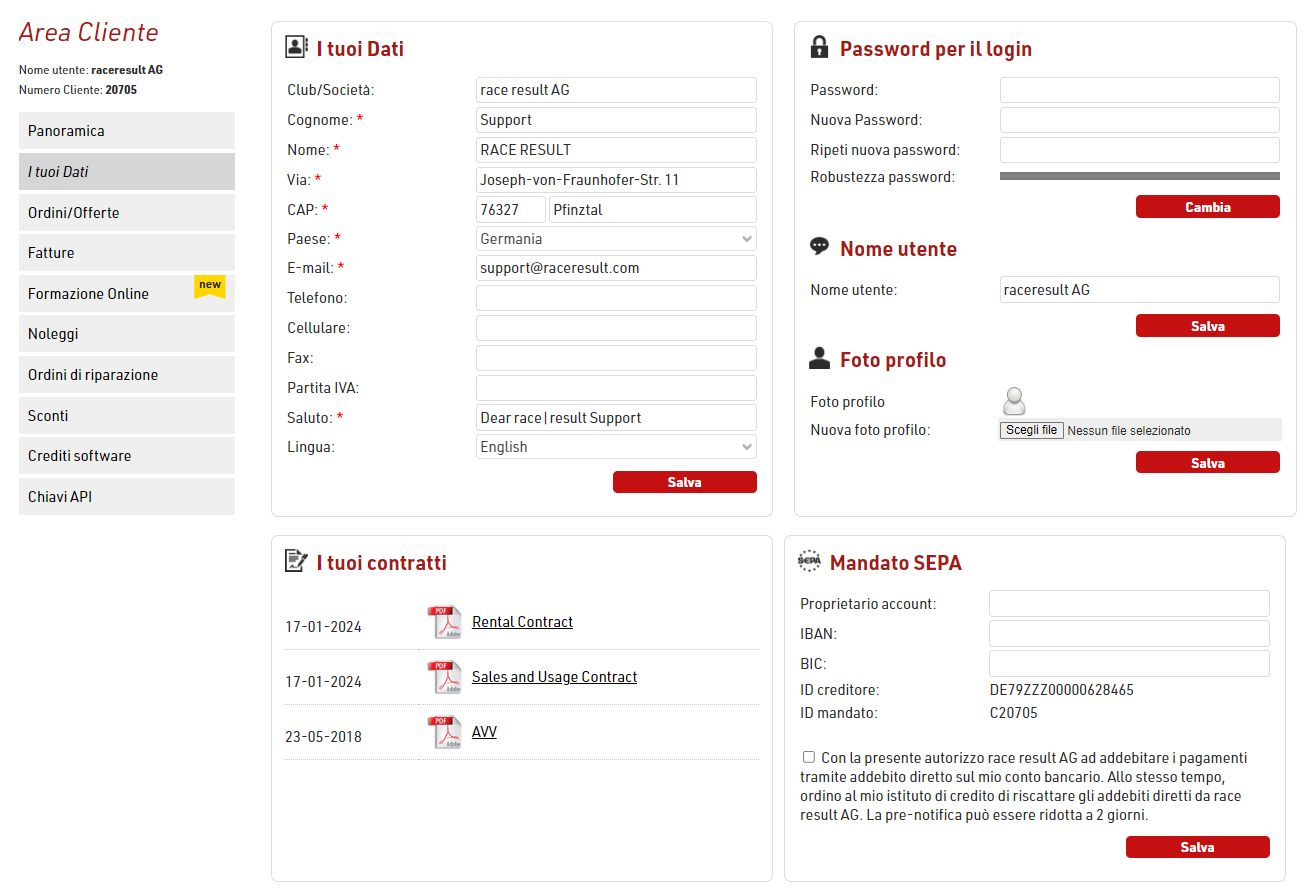The height and width of the screenshot is (892, 1304).
Task: Click the profile photo avatar icon
Action: 1014,401
